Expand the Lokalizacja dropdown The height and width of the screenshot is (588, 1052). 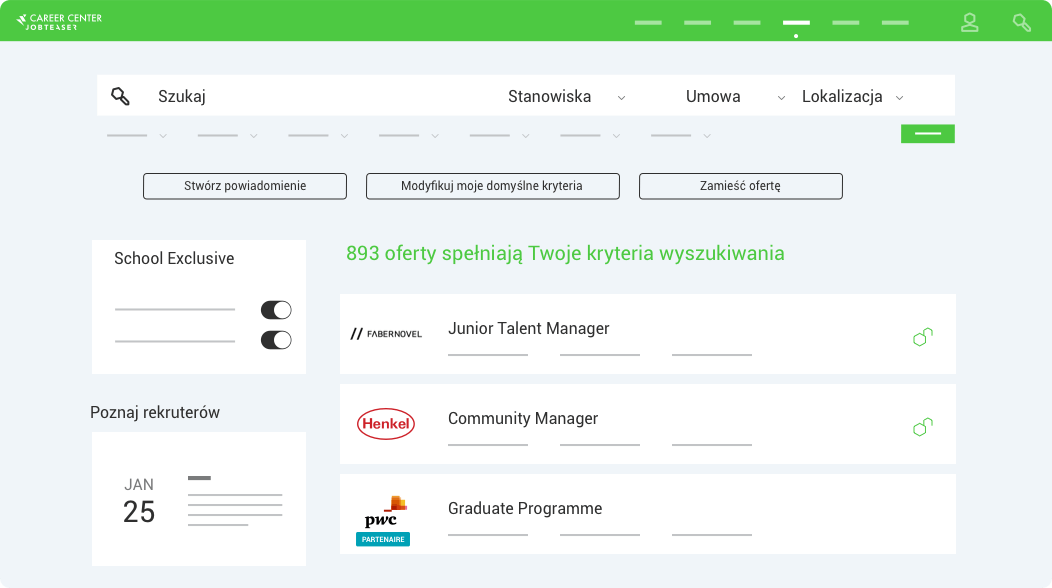(x=852, y=97)
